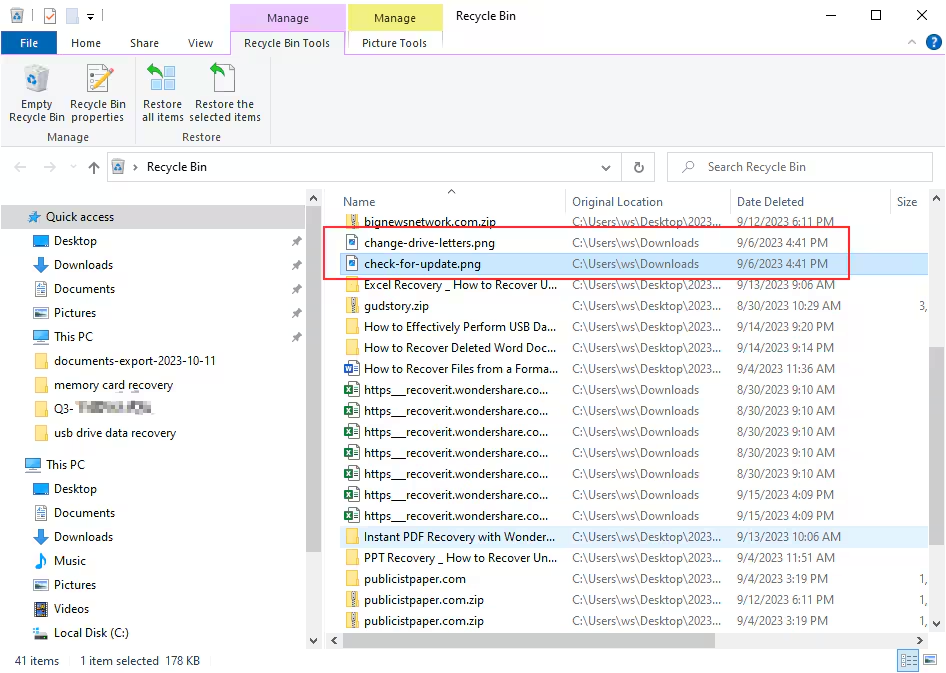Open usb drive data recovery folder

point(115,433)
